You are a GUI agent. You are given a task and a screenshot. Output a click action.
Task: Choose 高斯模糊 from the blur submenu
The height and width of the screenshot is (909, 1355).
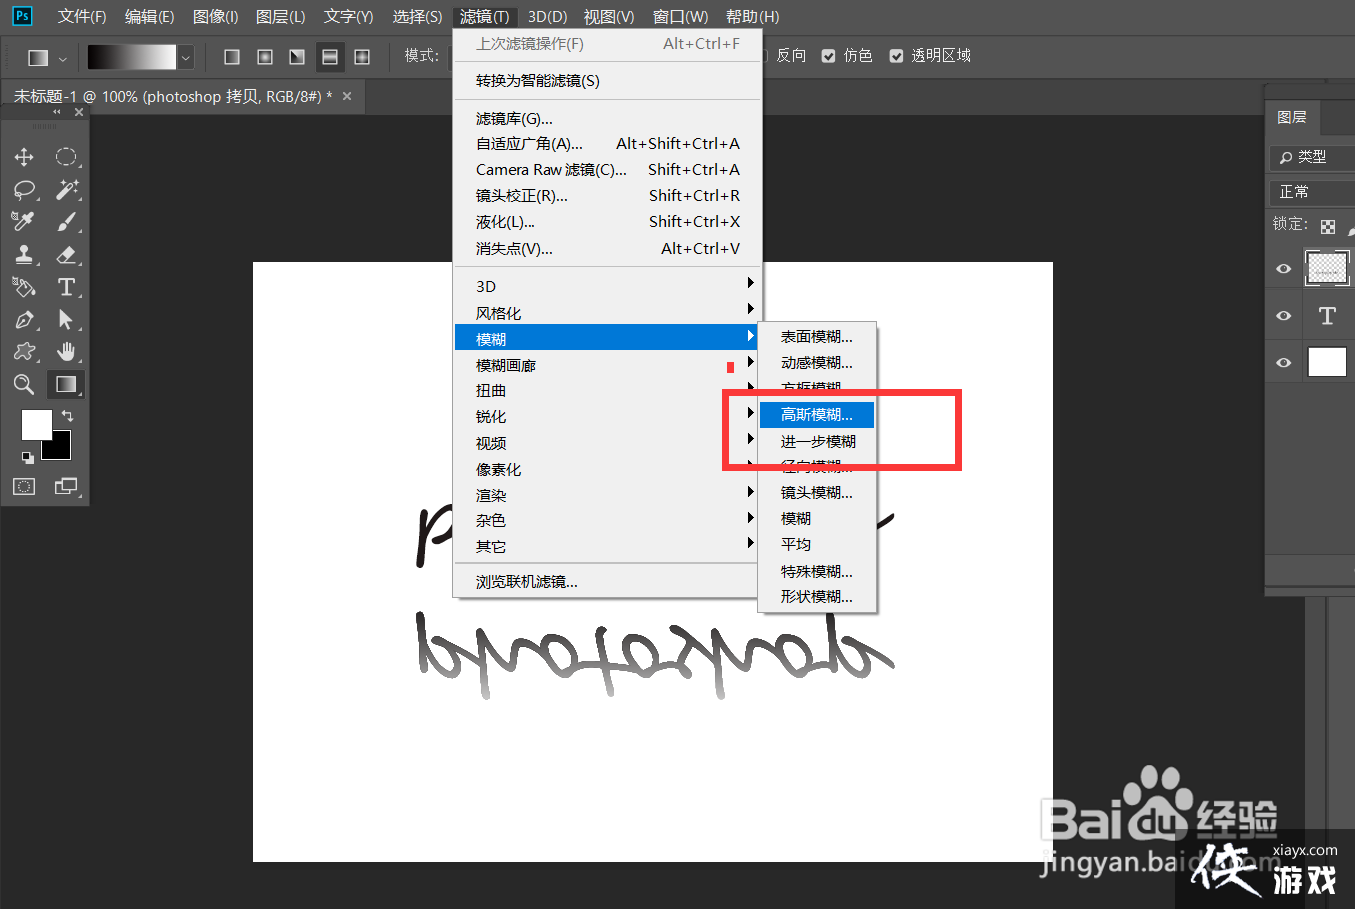pos(815,414)
